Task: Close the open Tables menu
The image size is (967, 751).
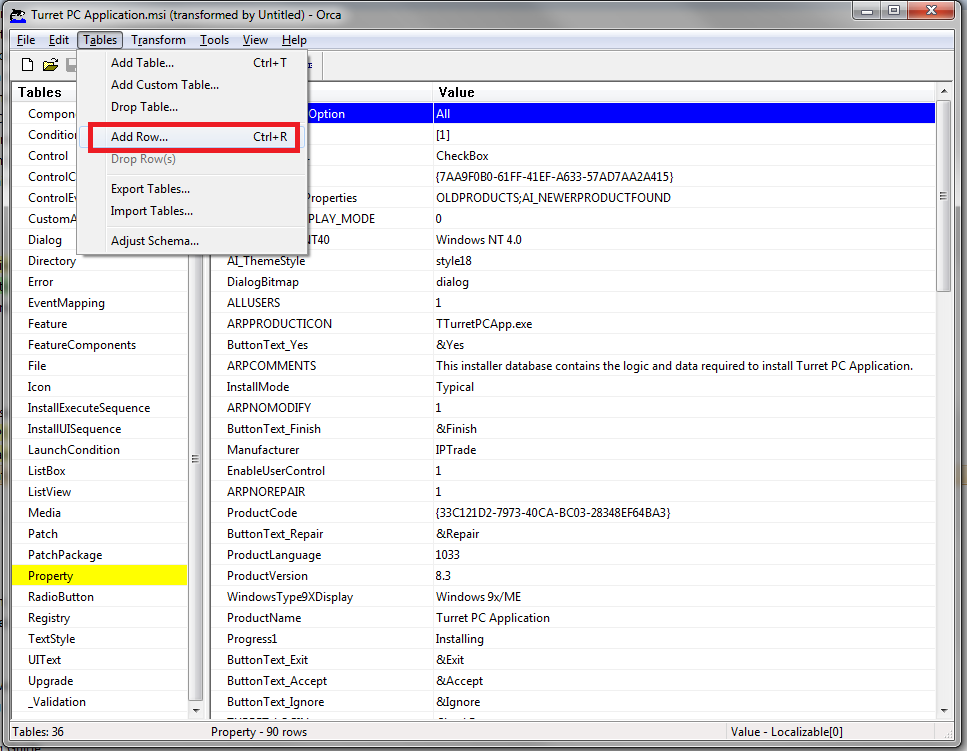Action: click(x=100, y=40)
